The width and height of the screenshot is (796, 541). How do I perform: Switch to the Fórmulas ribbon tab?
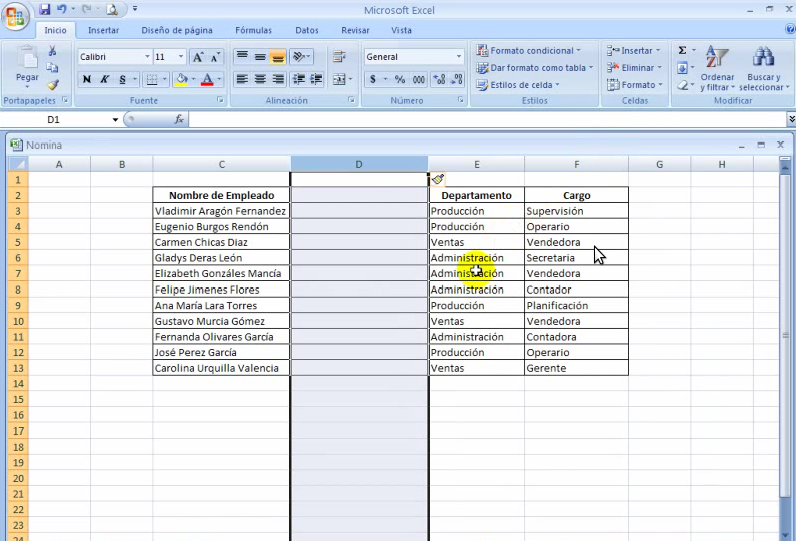[x=253, y=31]
